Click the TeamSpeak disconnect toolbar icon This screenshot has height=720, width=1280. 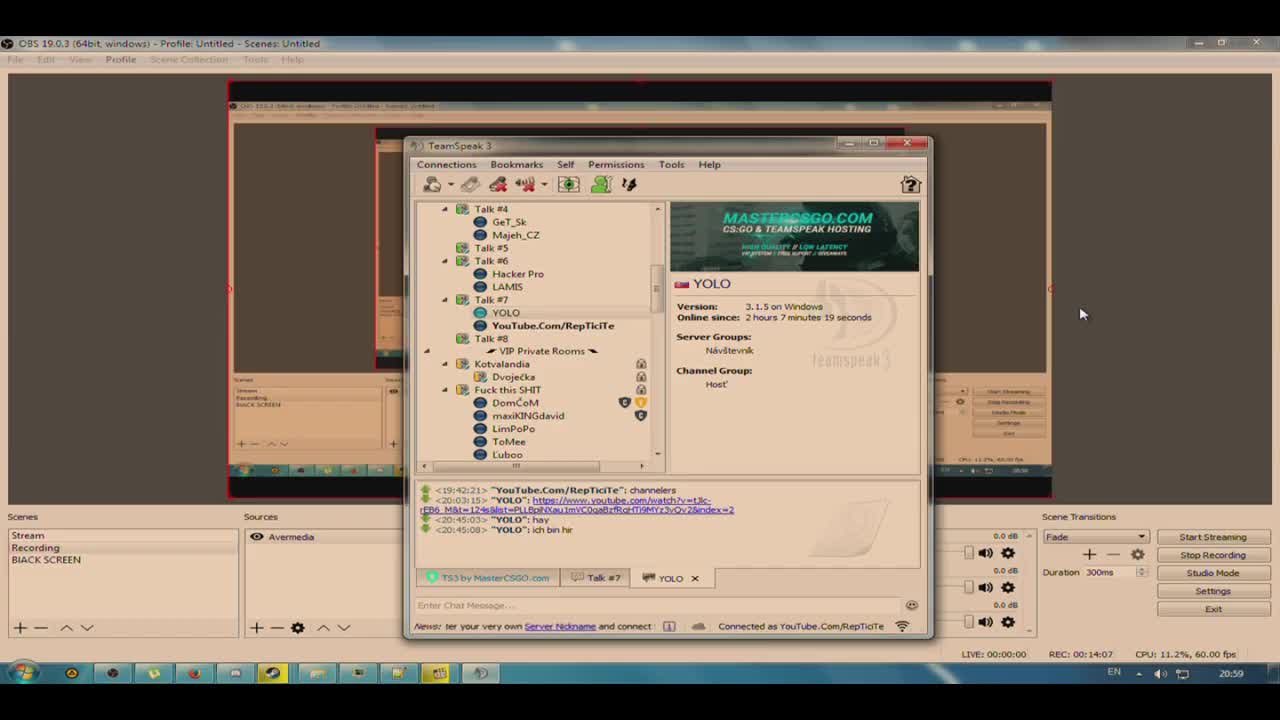coord(470,184)
